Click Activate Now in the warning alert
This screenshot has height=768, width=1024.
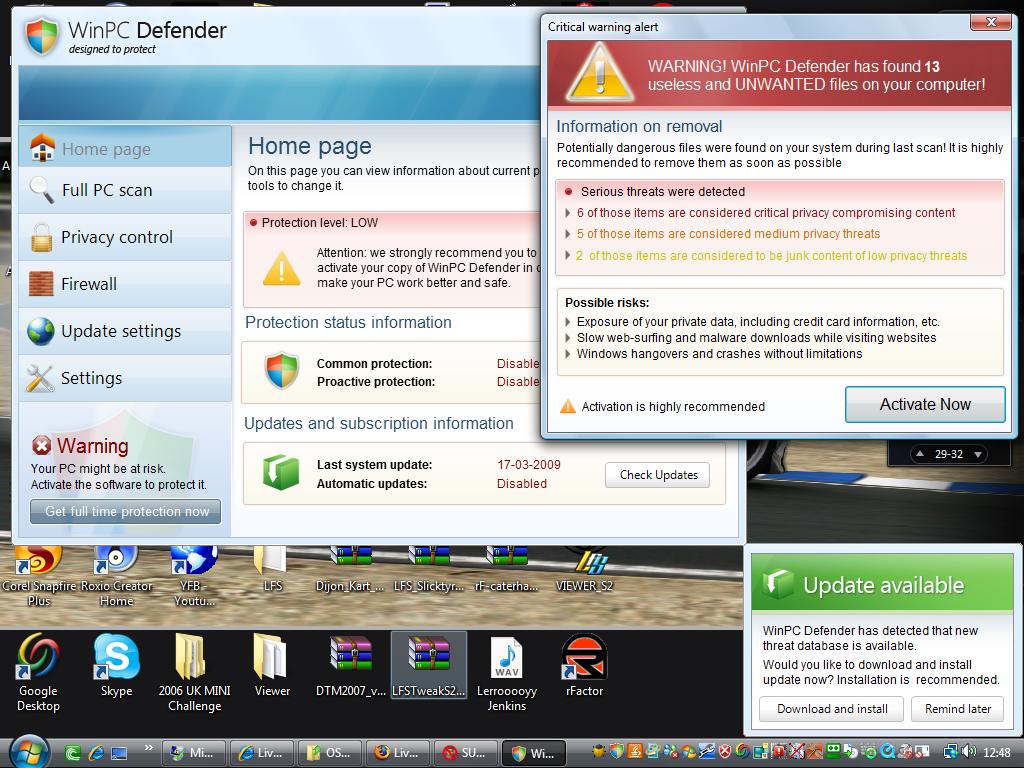point(925,404)
